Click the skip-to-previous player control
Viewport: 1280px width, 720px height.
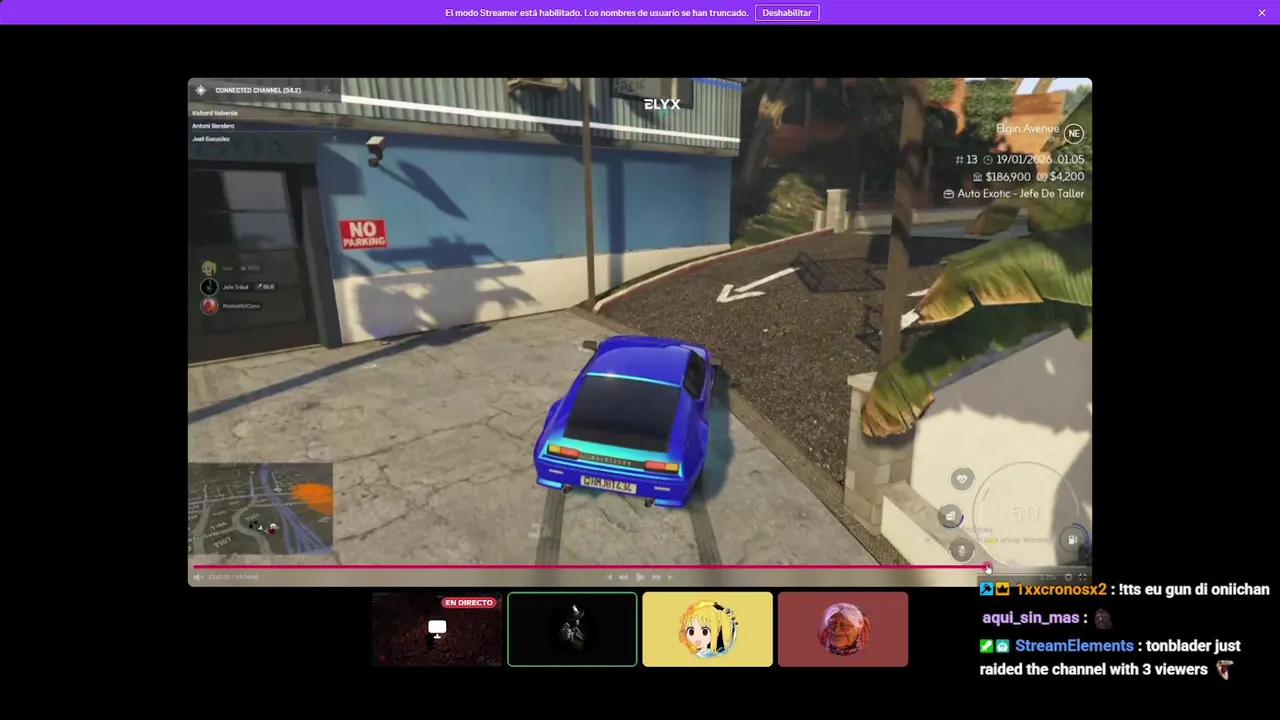(x=610, y=577)
